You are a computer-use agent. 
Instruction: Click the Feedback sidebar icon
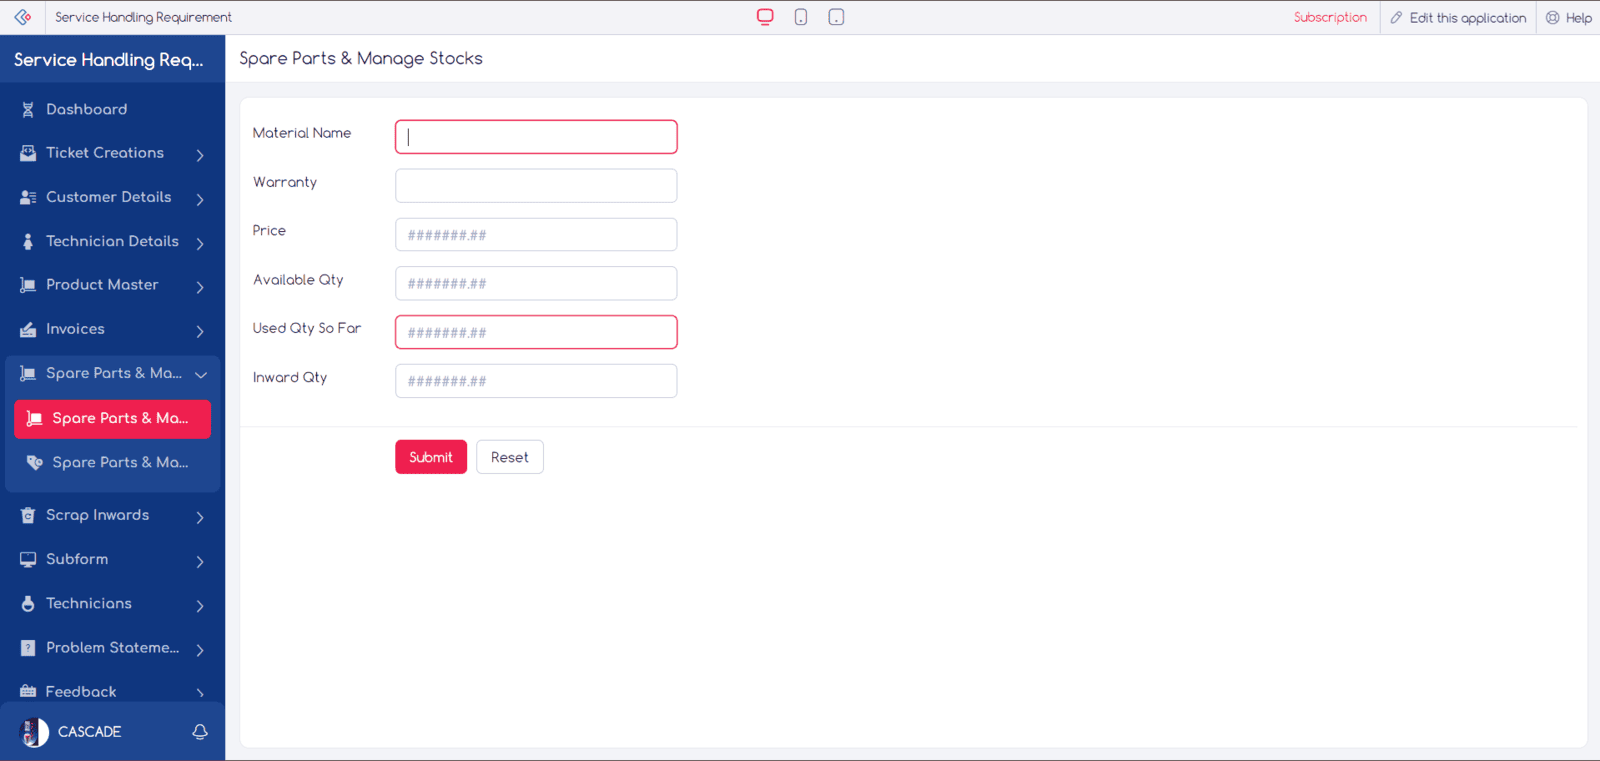tap(28, 692)
